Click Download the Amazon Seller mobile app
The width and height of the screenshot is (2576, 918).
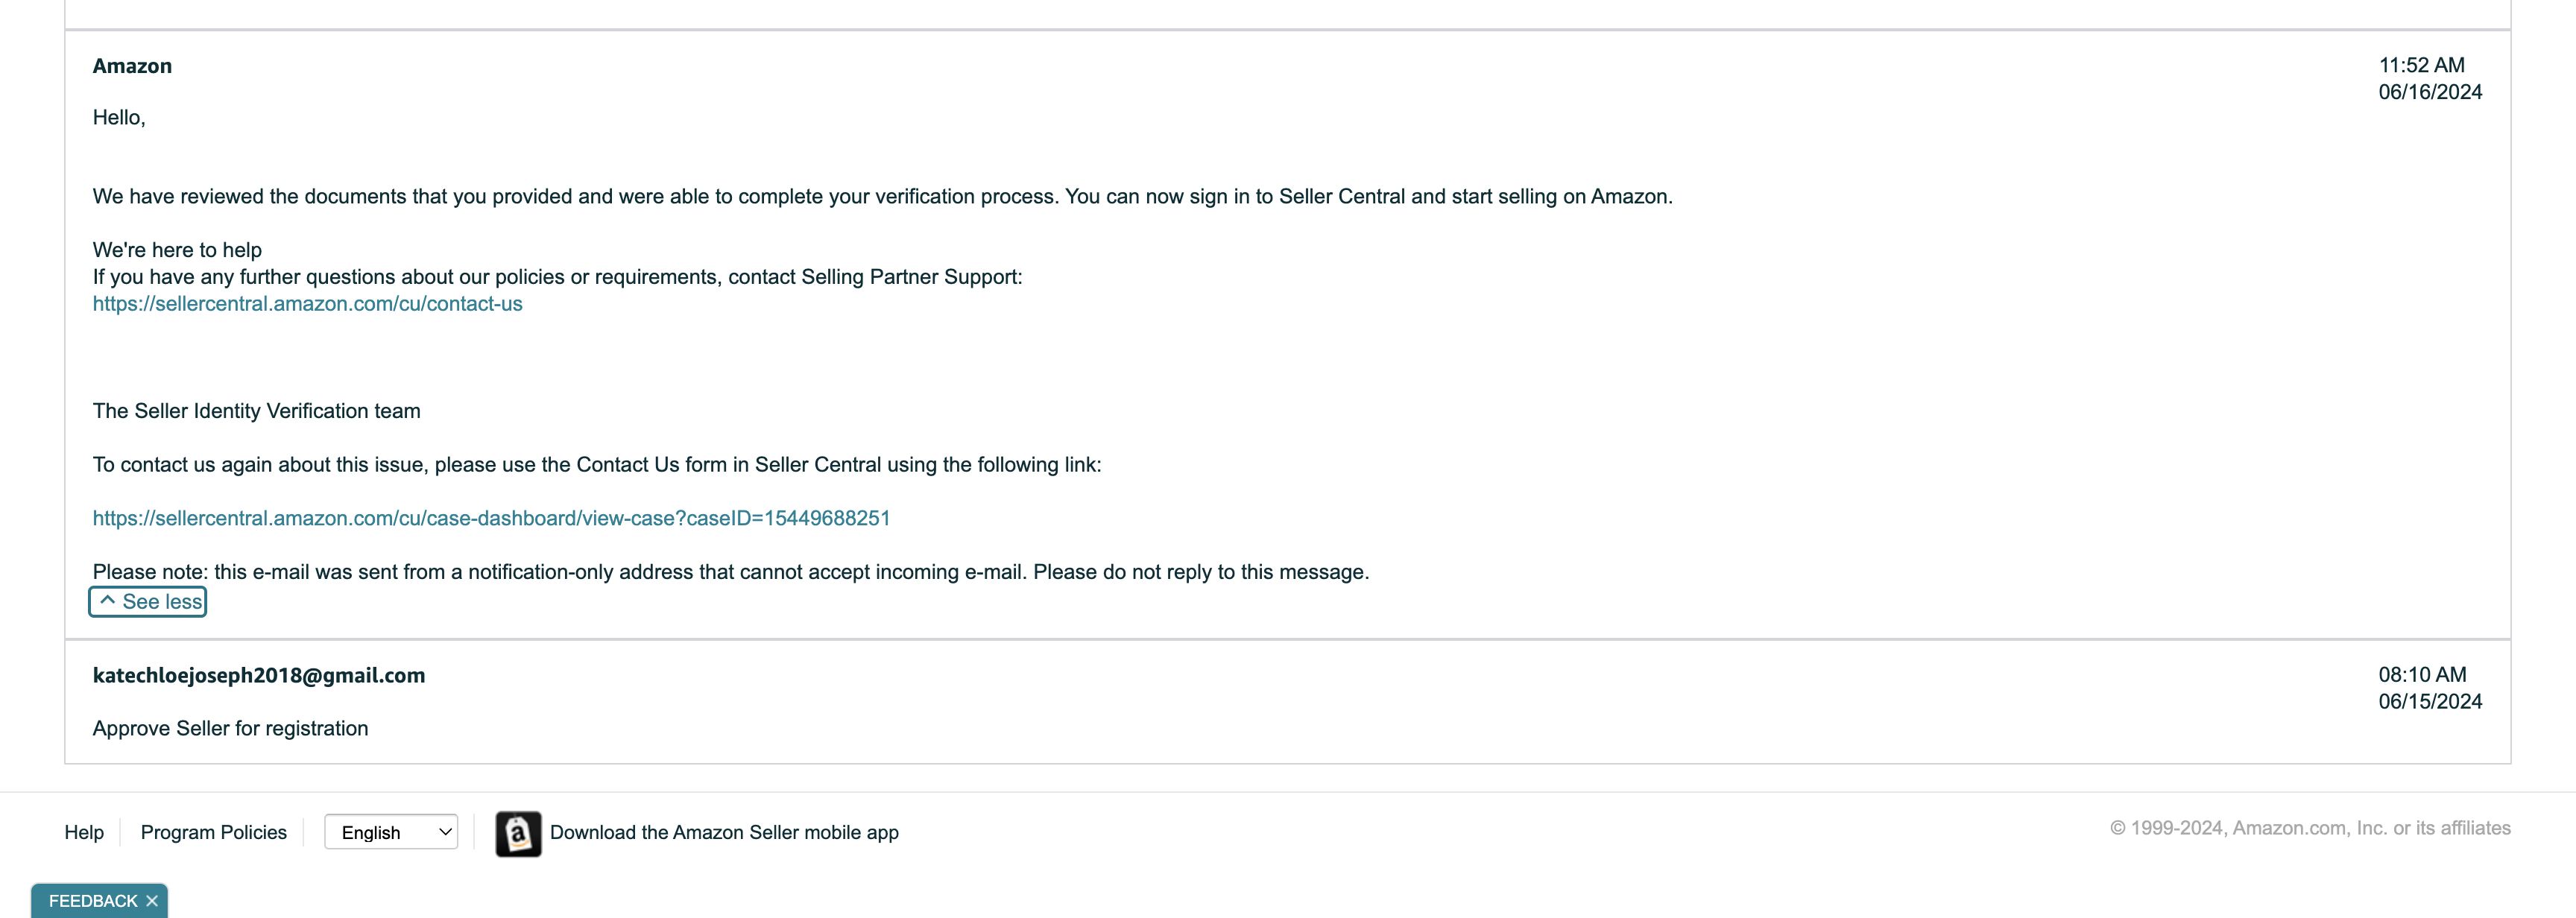(x=724, y=832)
